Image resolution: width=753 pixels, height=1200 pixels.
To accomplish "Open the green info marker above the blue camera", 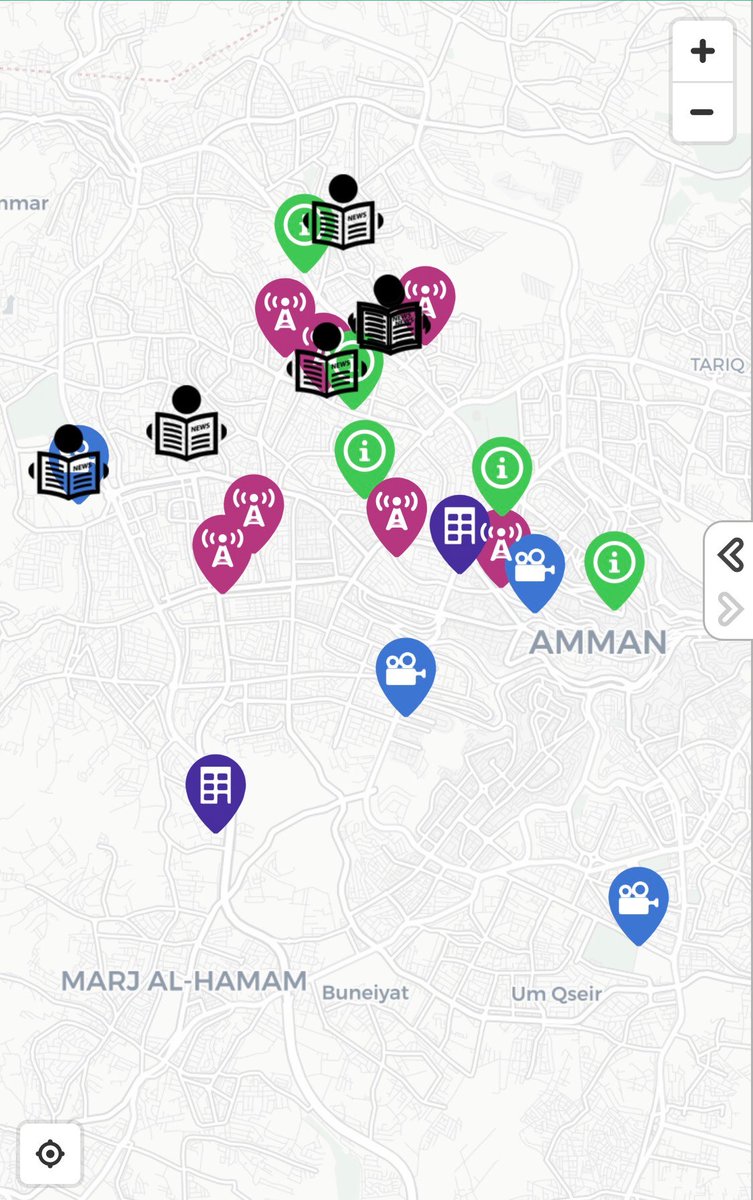I will 502,475.
